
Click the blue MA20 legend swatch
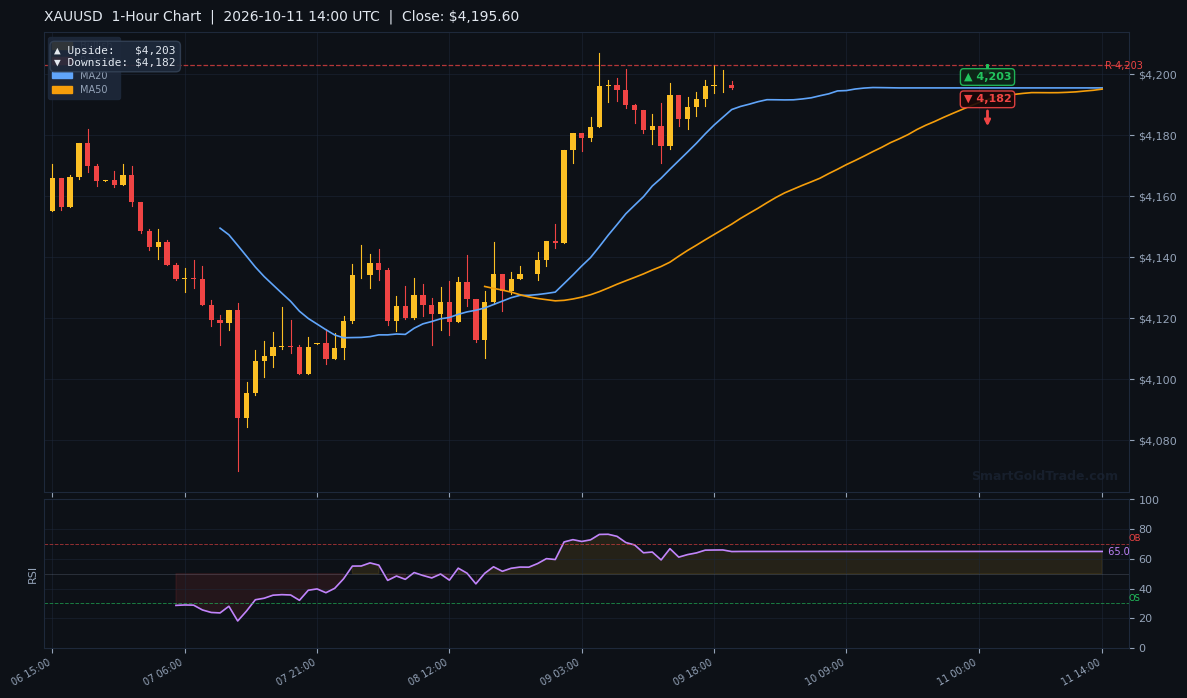tap(62, 76)
